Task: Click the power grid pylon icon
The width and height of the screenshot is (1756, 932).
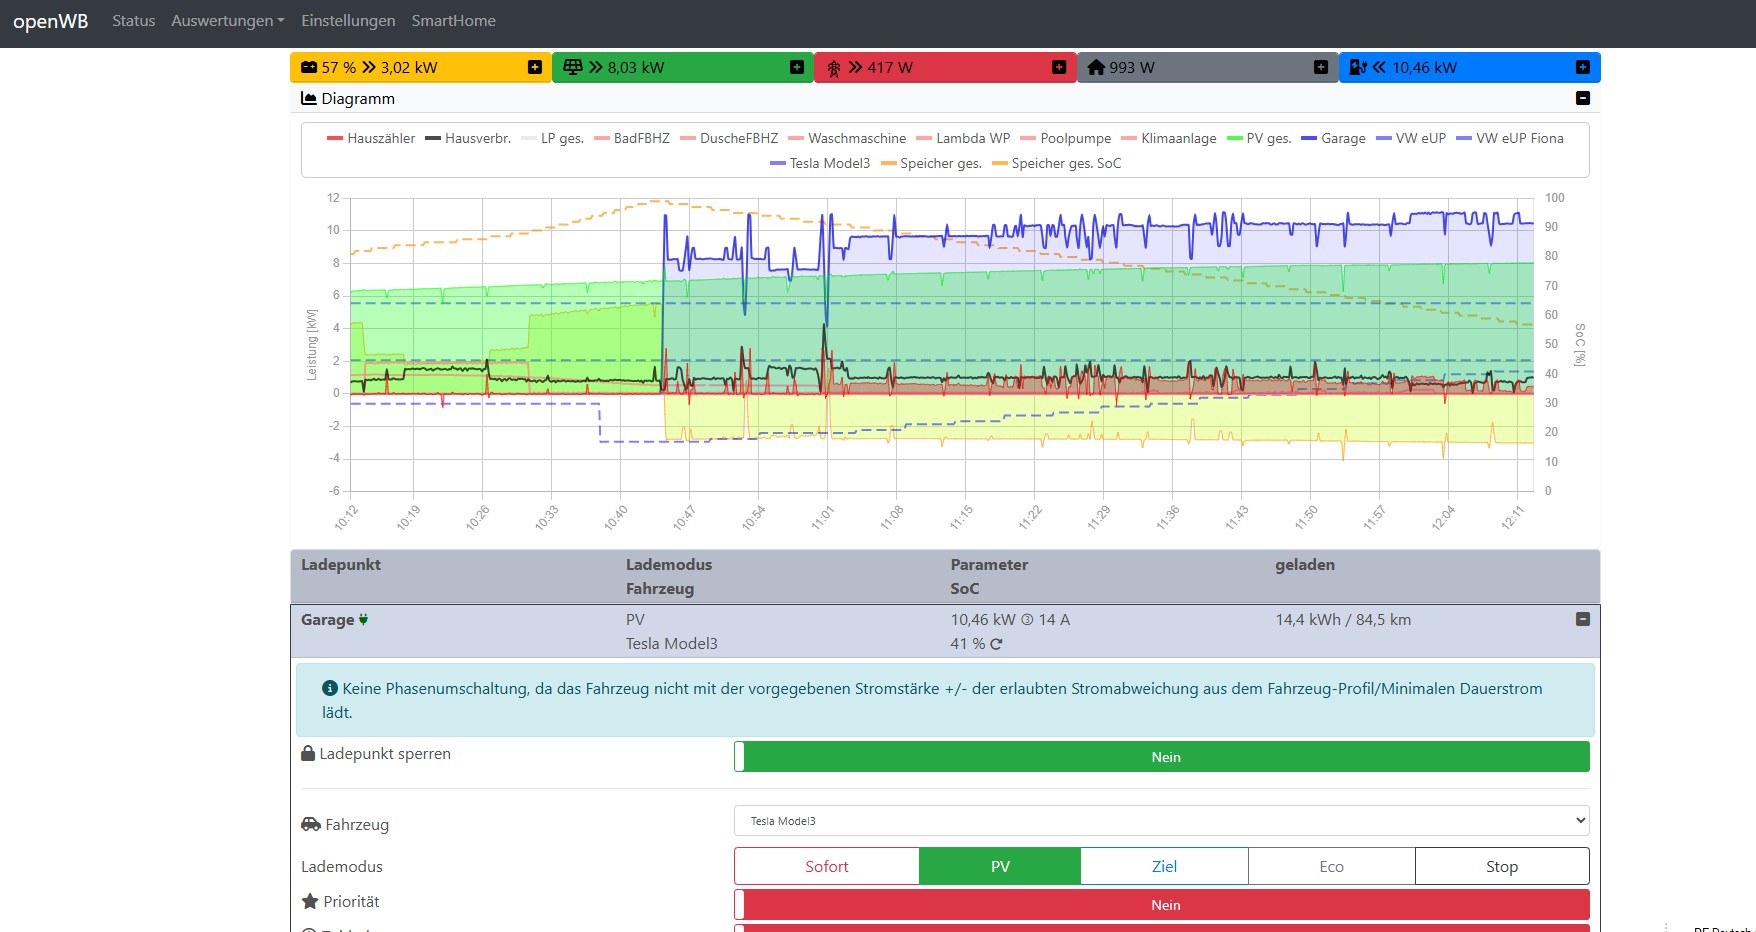Action: tap(833, 68)
